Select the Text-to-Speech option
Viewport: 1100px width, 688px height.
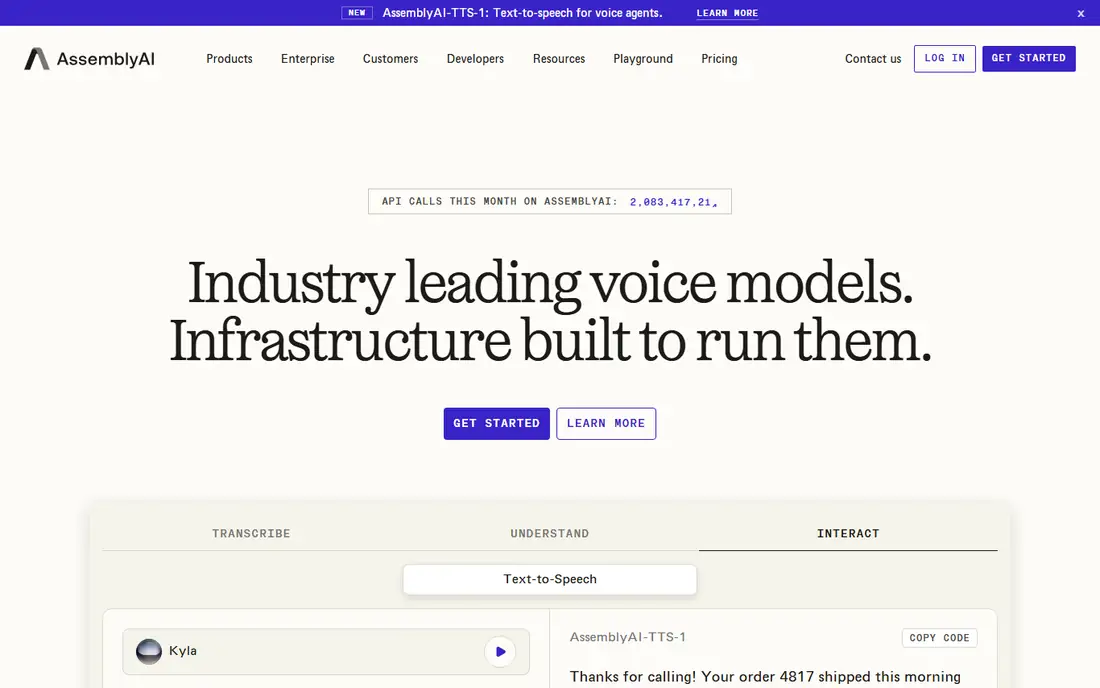pyautogui.click(x=550, y=579)
